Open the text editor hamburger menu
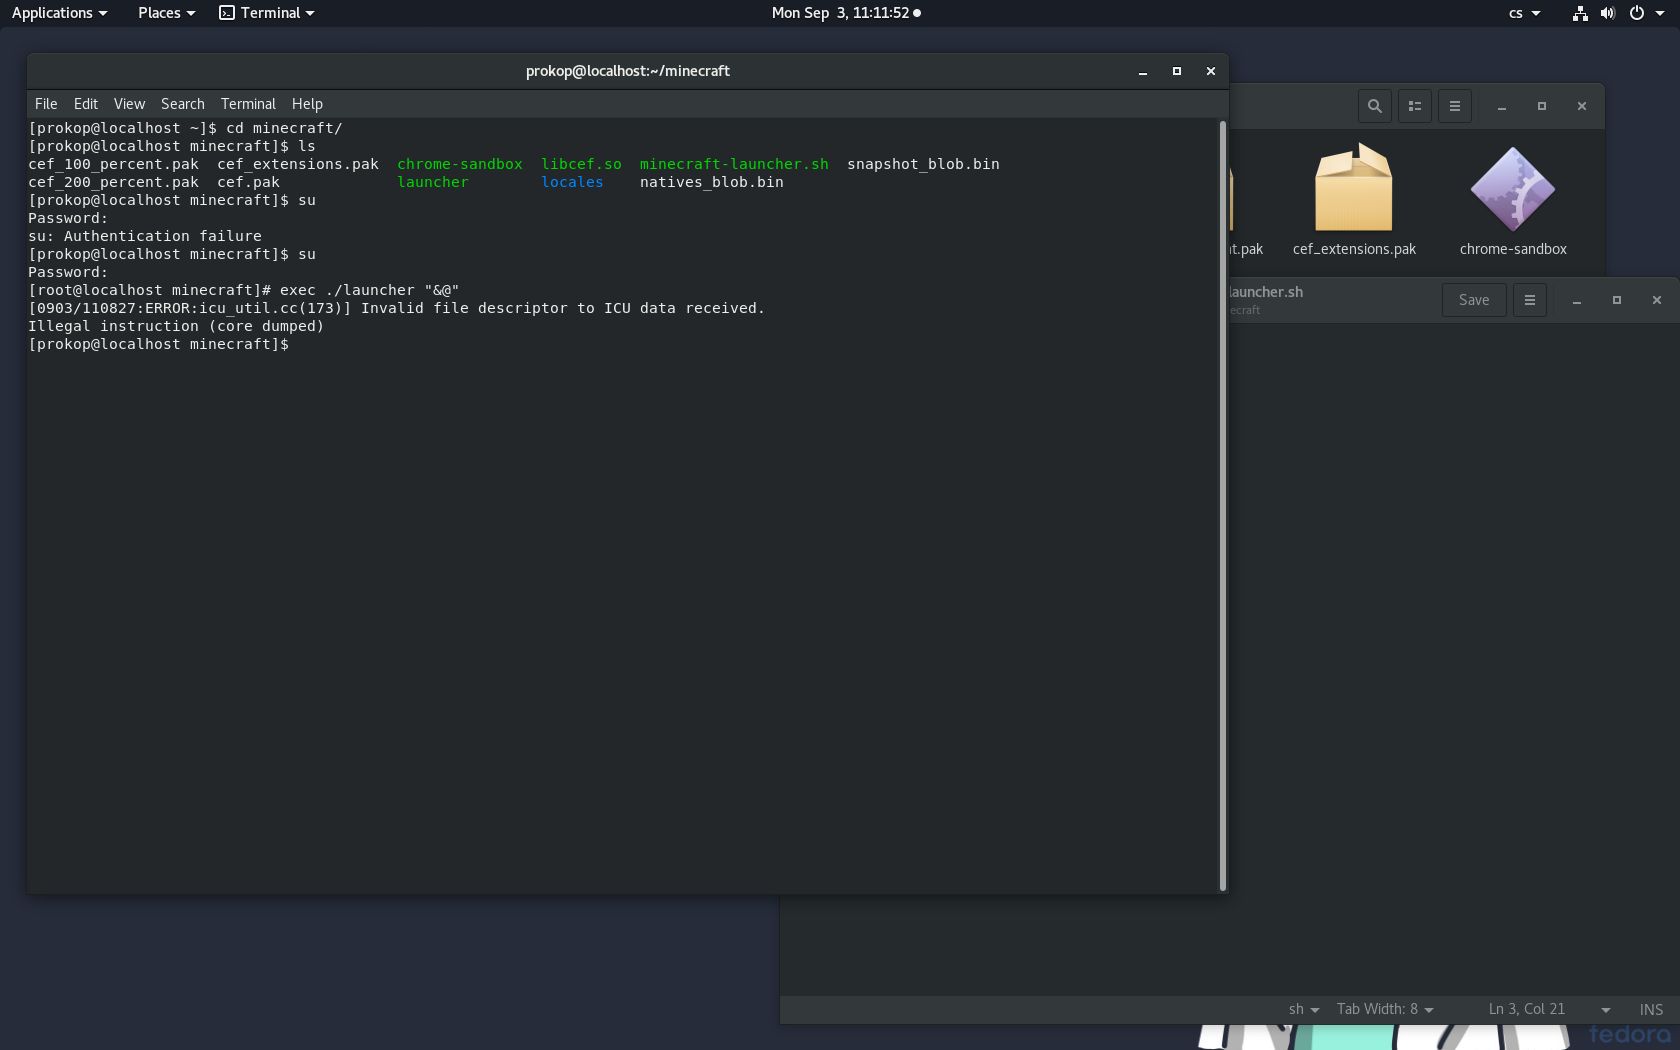The height and width of the screenshot is (1050, 1680). (1530, 300)
